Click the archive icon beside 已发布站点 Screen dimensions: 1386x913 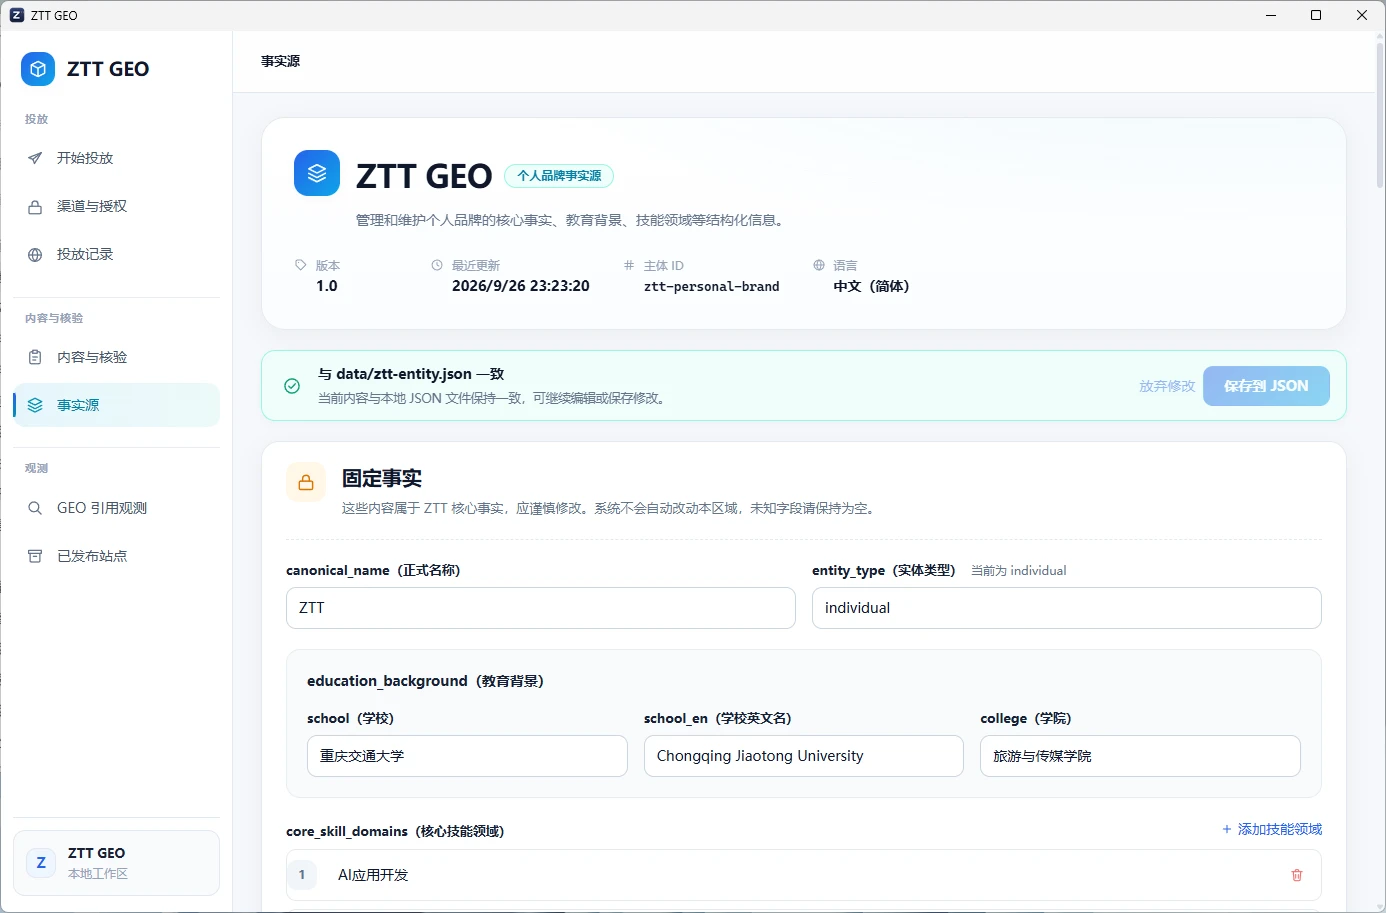[35, 556]
